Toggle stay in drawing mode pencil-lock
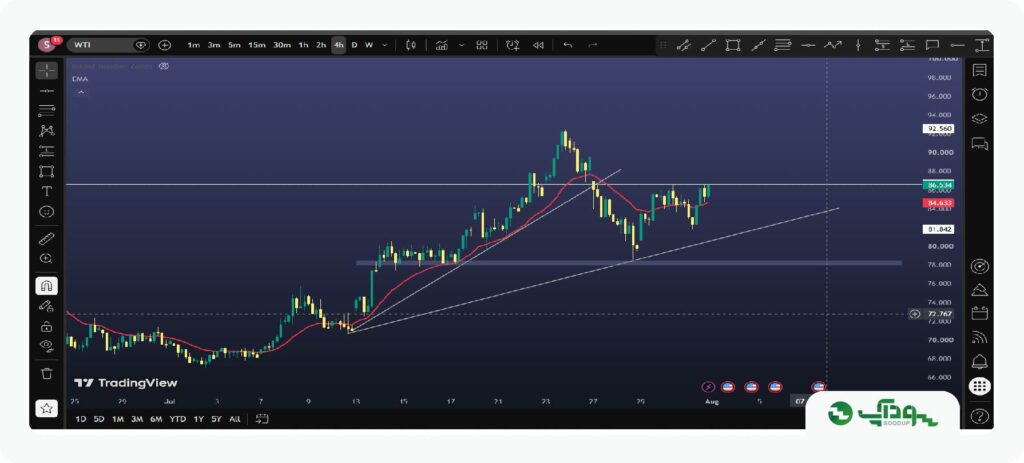 [46, 306]
